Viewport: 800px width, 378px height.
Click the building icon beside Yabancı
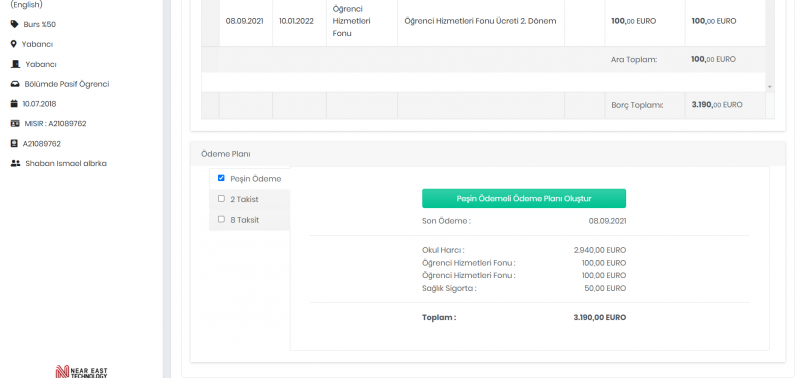coord(15,64)
